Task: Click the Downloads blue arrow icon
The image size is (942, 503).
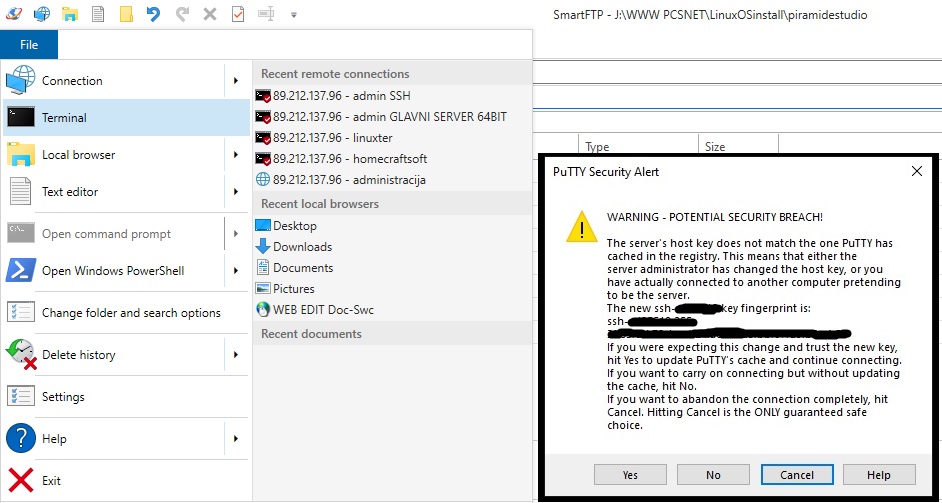Action: (263, 246)
